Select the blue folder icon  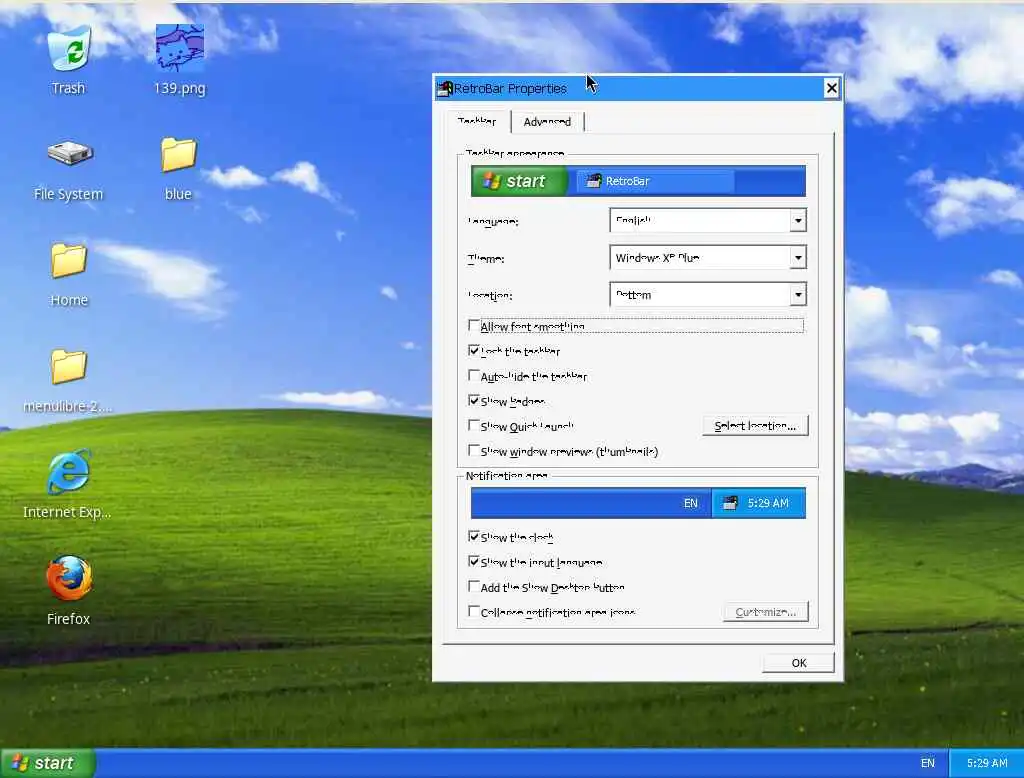(x=178, y=154)
